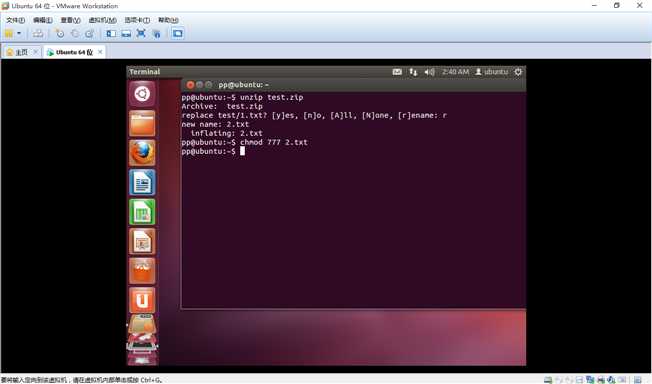Click the 'chmod 777 2.txt' command line
The image size is (652, 384).
244,142
